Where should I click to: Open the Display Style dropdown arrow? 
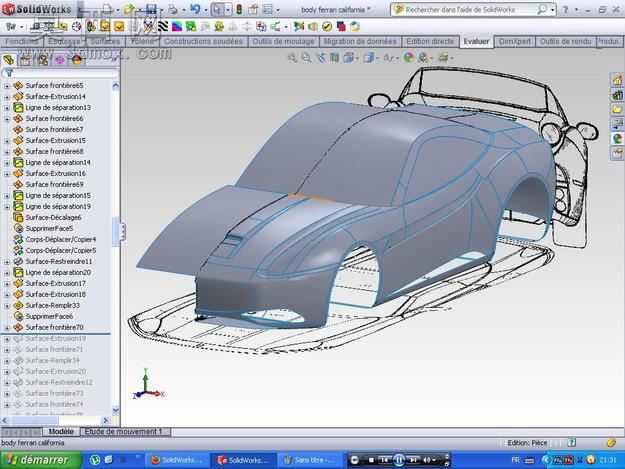click(x=377, y=58)
